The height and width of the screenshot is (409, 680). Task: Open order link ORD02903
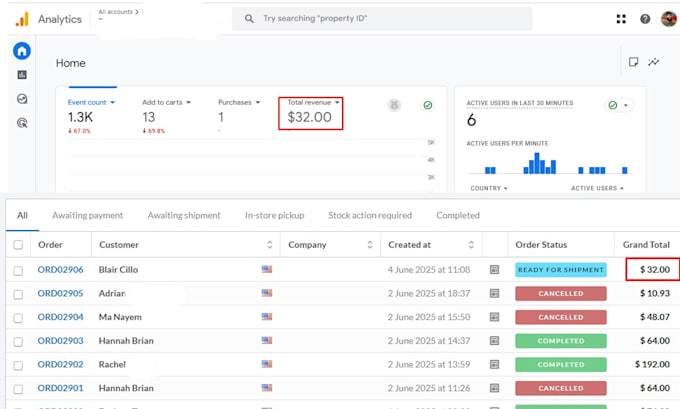tap(60, 340)
